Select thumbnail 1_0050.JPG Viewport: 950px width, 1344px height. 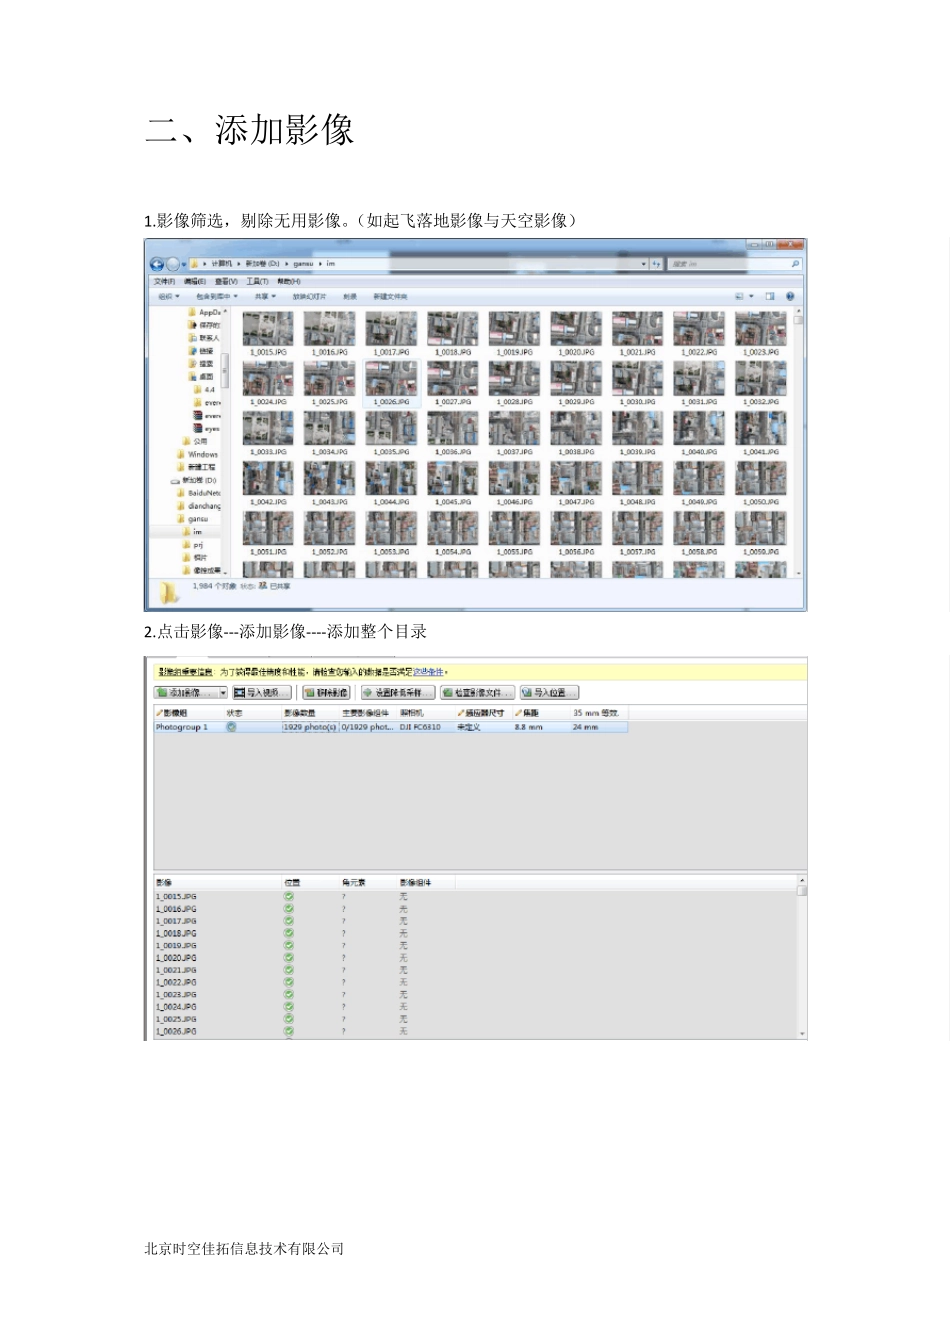point(761,484)
